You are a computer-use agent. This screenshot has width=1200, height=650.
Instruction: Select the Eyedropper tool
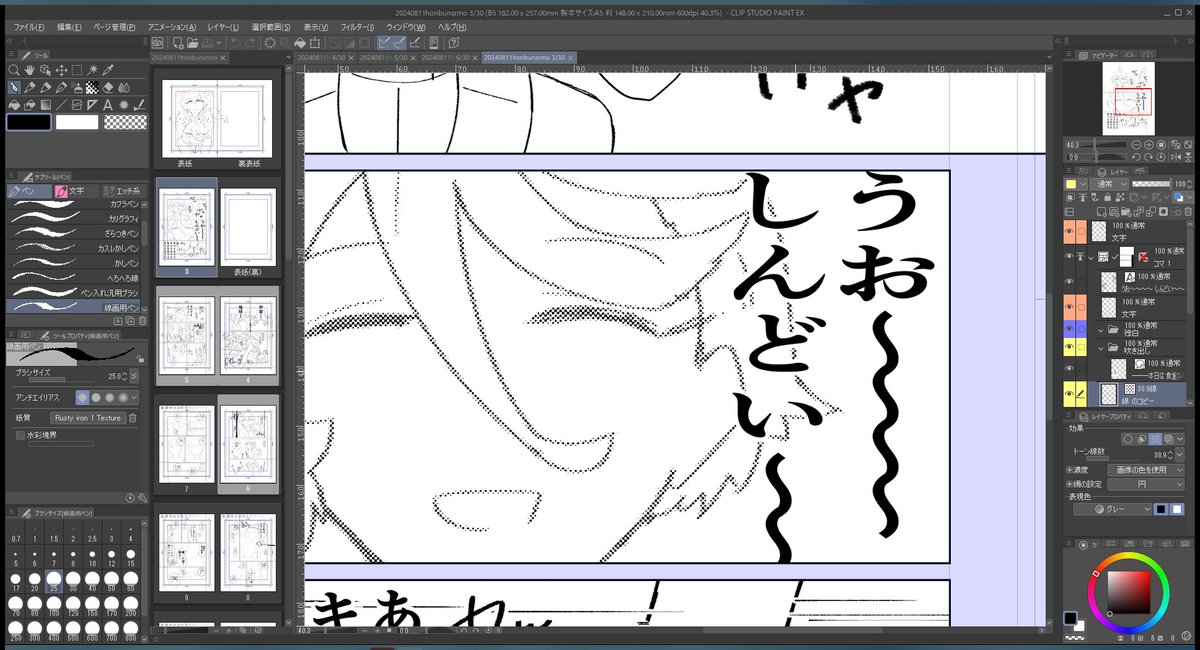pyautogui.click(x=108, y=70)
